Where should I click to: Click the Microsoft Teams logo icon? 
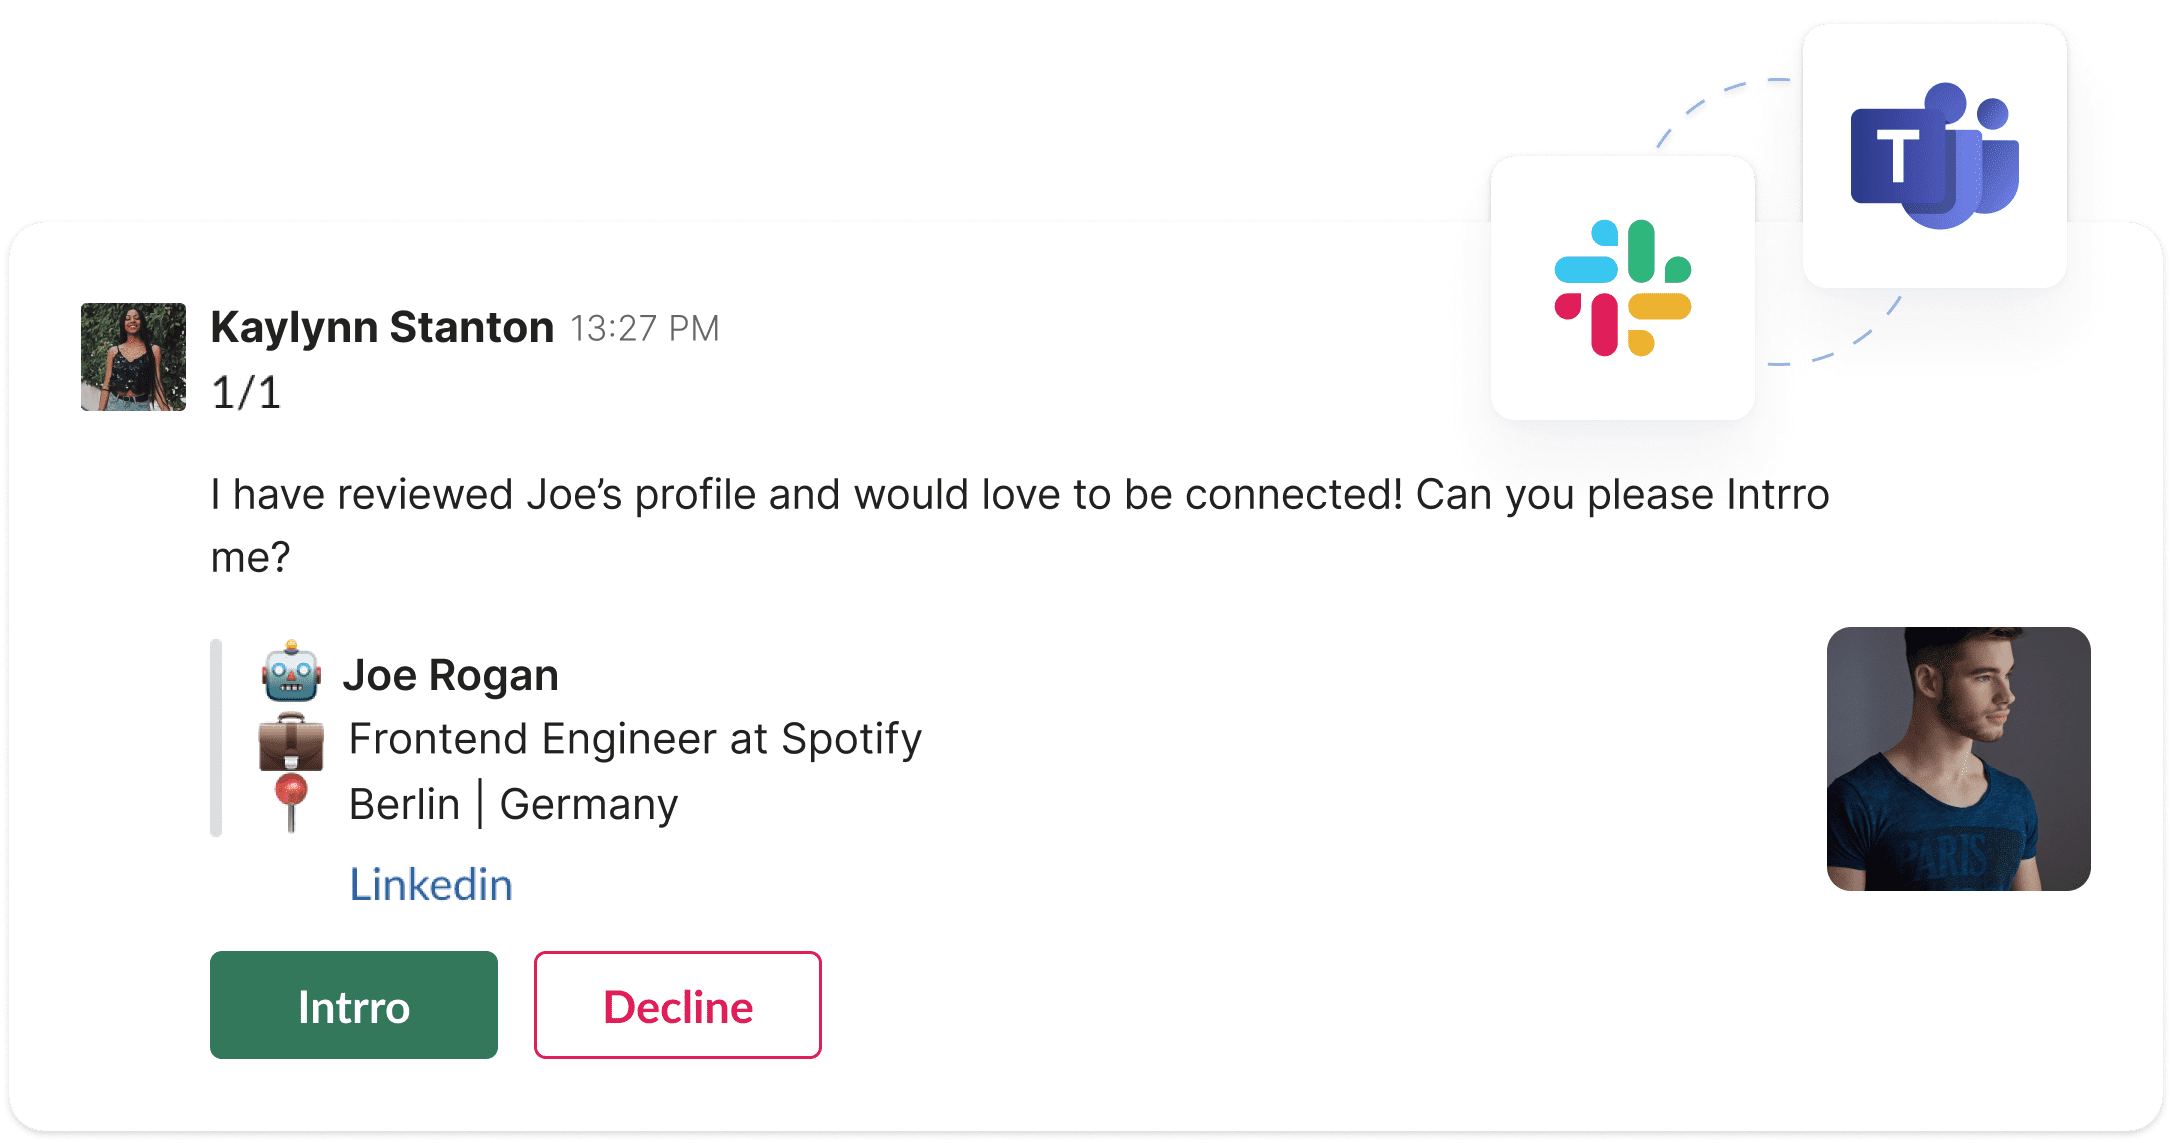[x=1935, y=156]
